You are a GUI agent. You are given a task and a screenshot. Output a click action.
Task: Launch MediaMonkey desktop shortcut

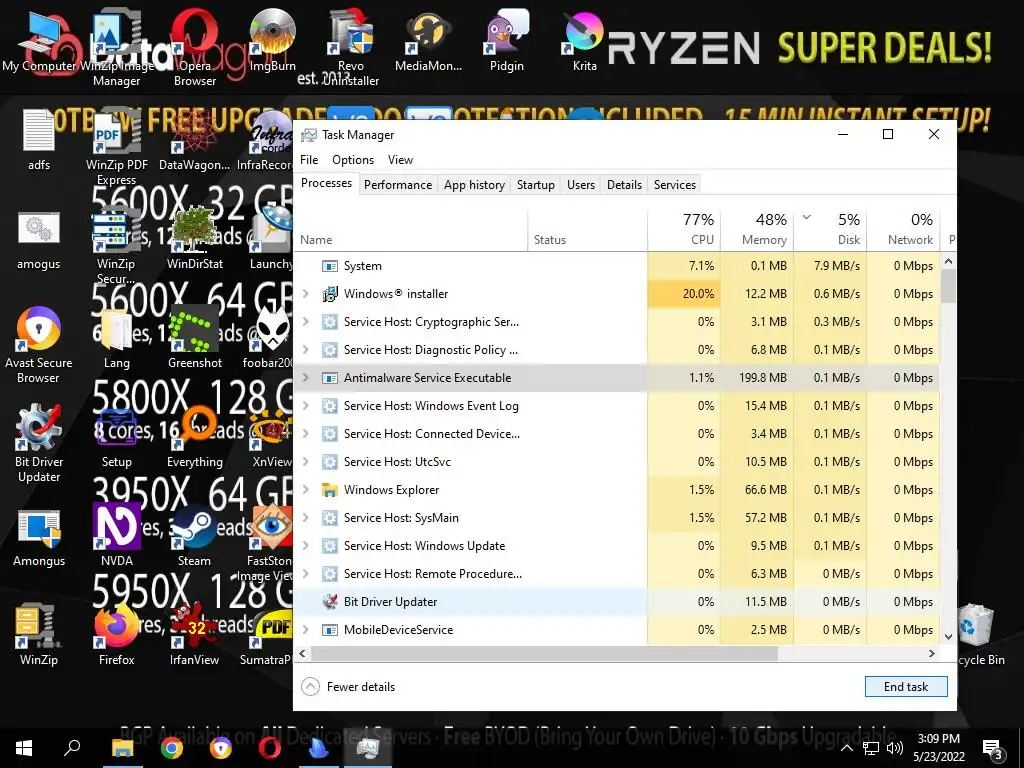[428, 42]
